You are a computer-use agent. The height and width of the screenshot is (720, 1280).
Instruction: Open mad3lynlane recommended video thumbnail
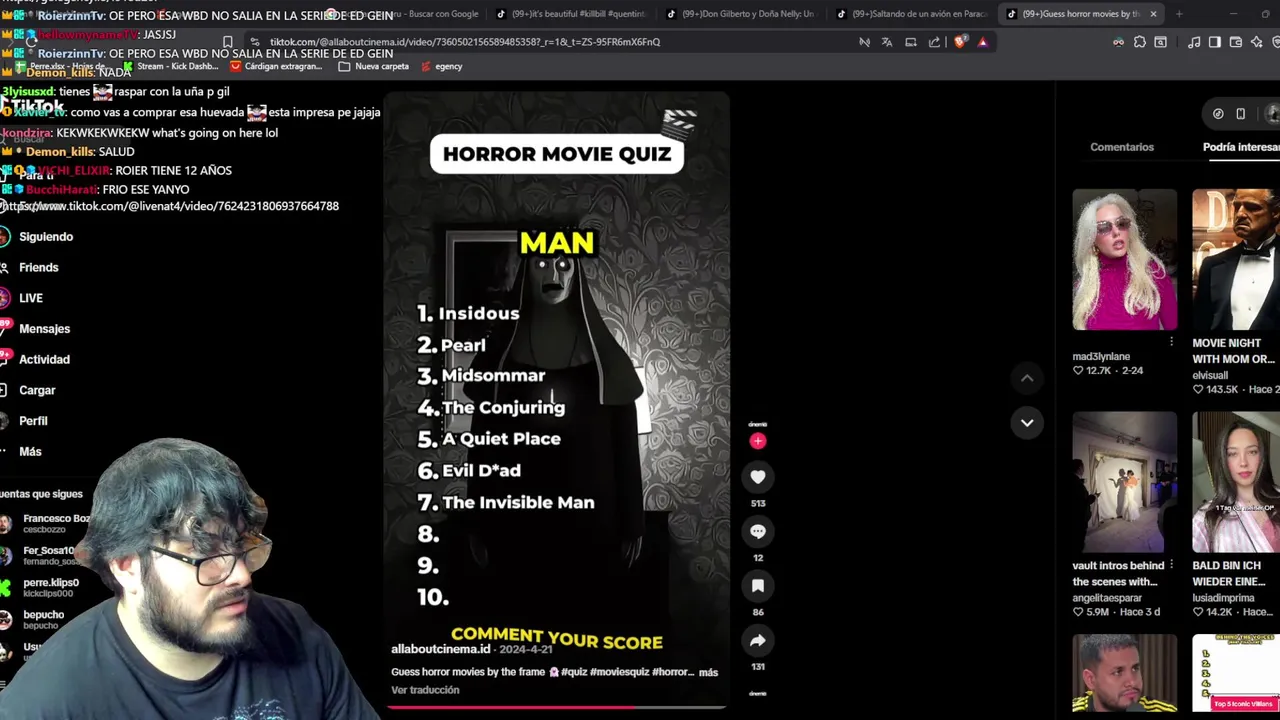[x=1125, y=259]
